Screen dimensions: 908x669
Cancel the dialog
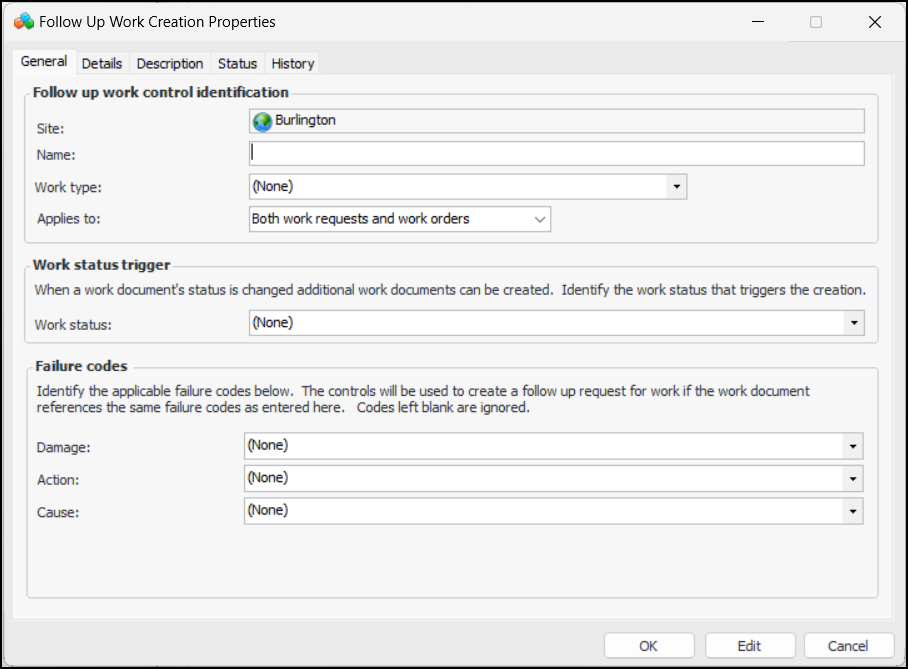coord(848,646)
